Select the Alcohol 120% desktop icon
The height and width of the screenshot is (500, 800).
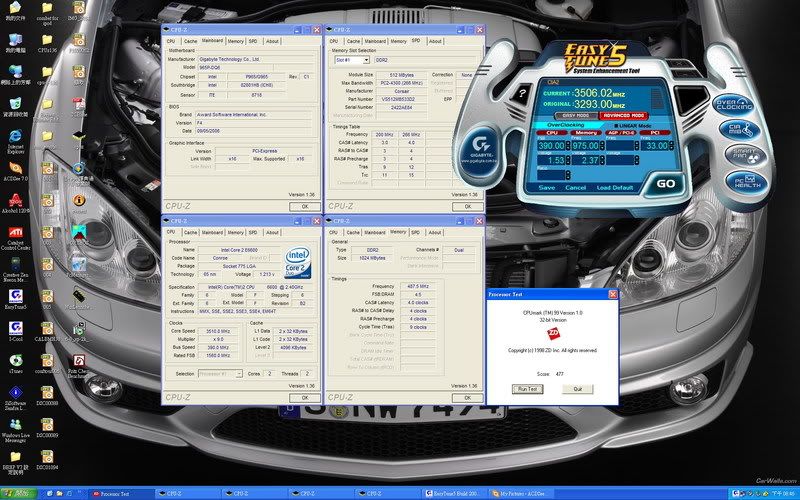(15, 203)
